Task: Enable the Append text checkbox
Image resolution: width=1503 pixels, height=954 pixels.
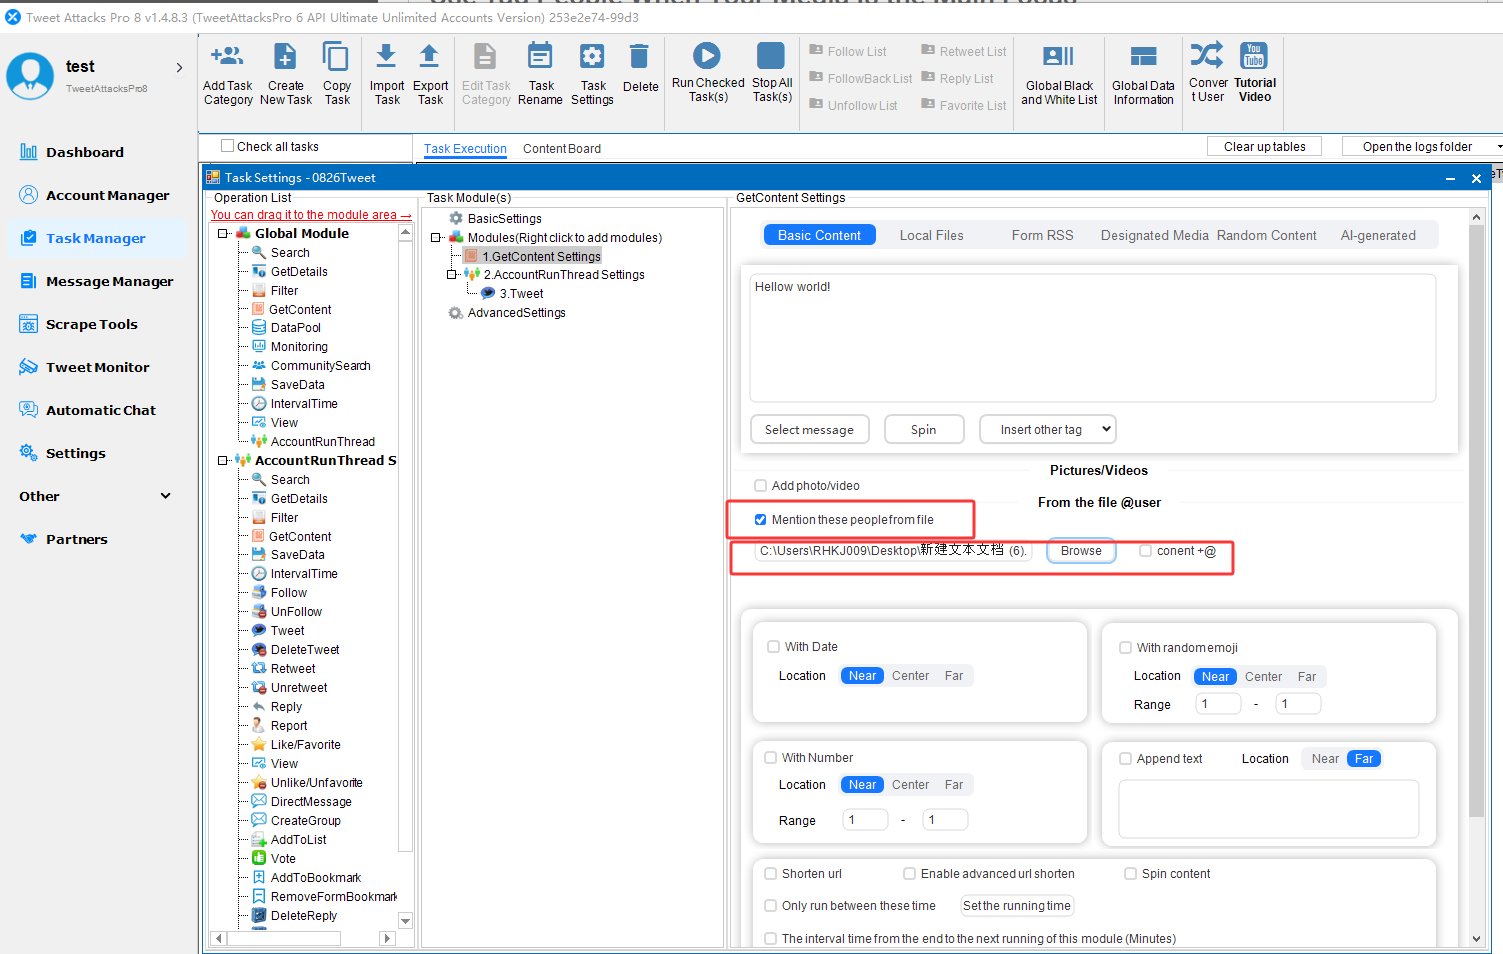Action: [1126, 759]
